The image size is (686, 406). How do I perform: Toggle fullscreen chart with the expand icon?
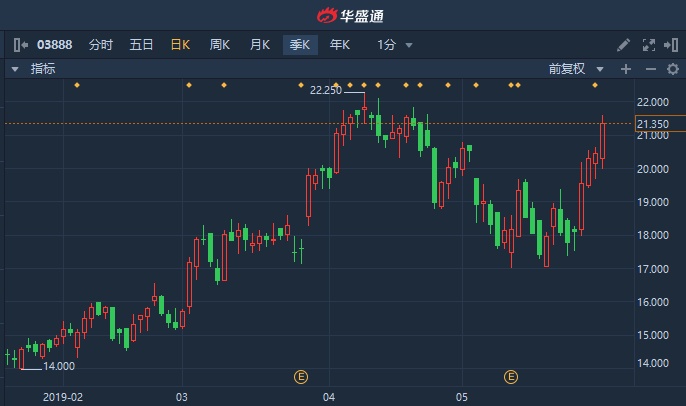click(x=648, y=45)
